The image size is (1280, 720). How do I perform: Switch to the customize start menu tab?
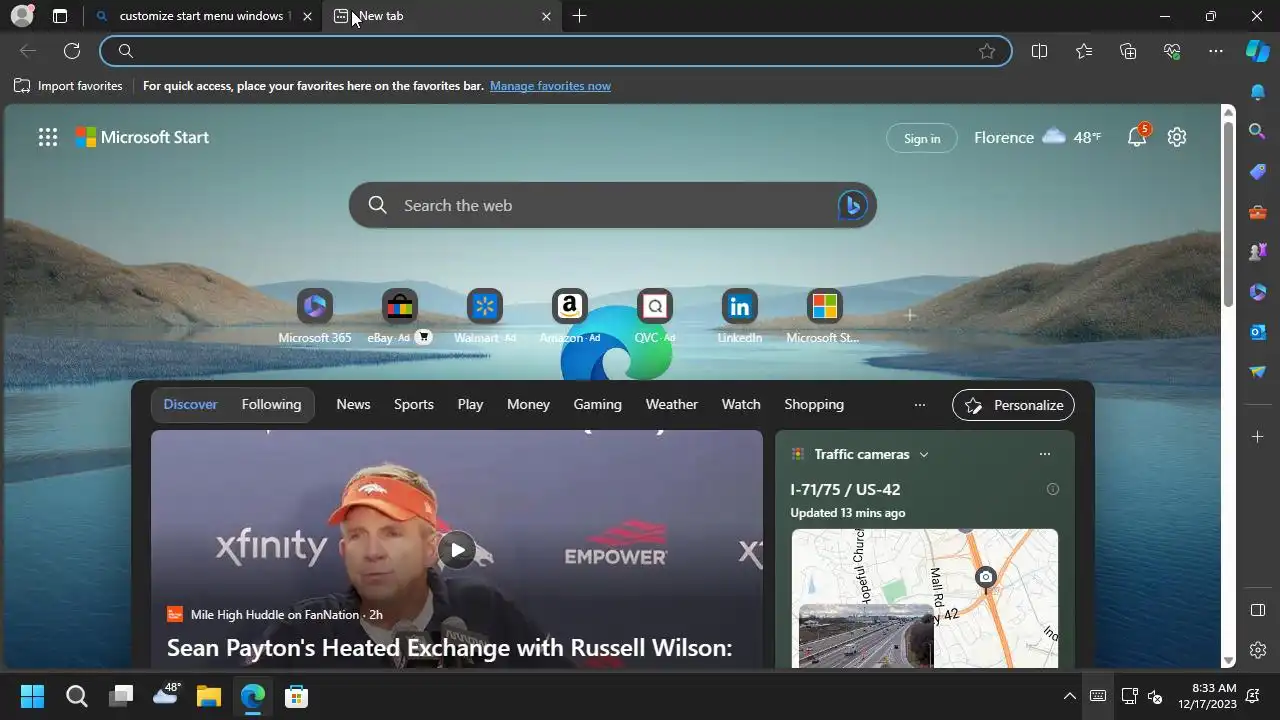point(203,16)
